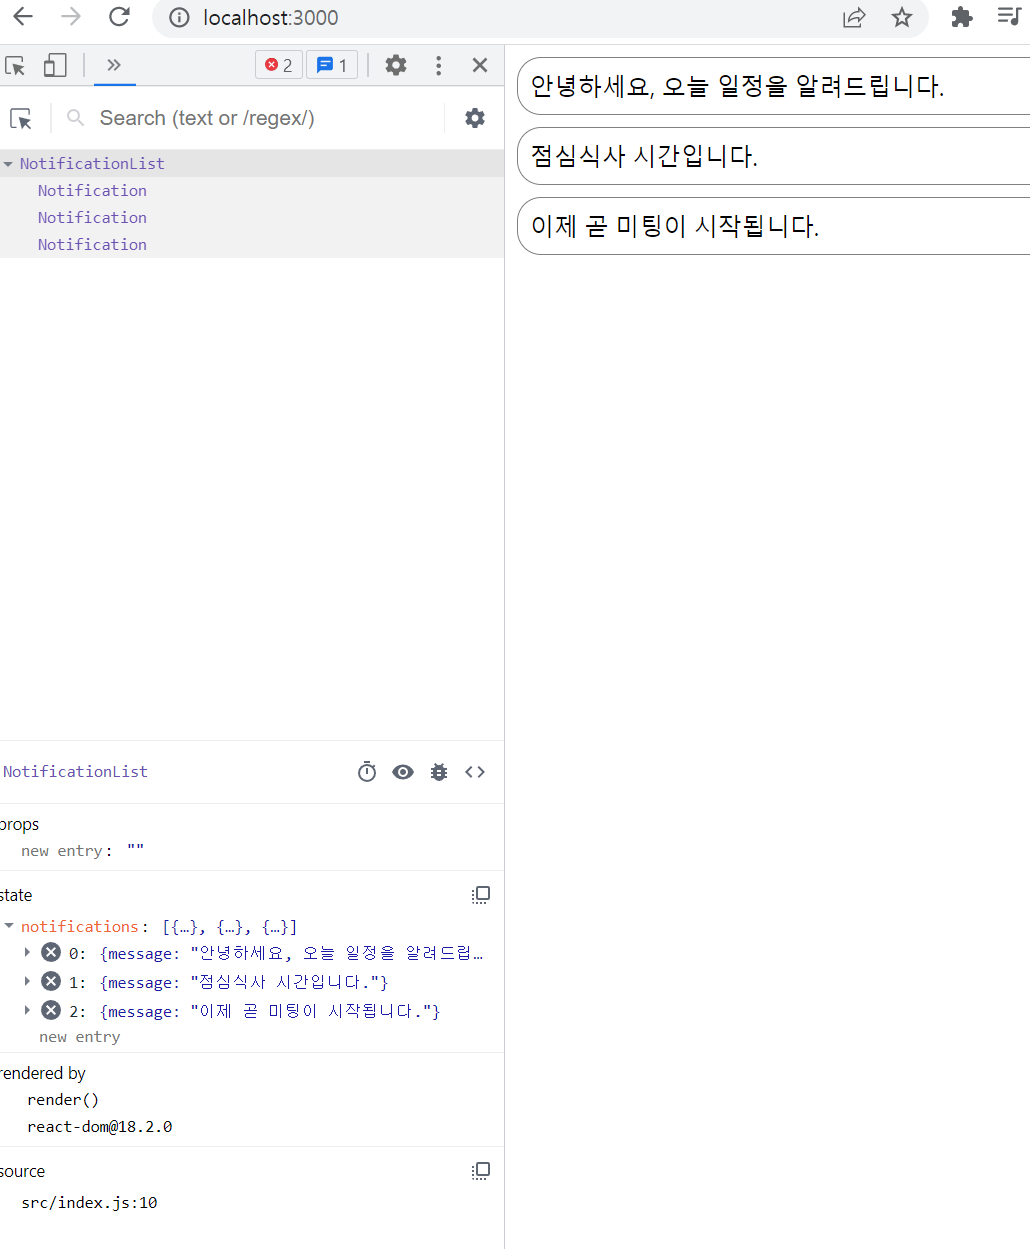
Task: Copy state data to clipboard
Action: (481, 895)
